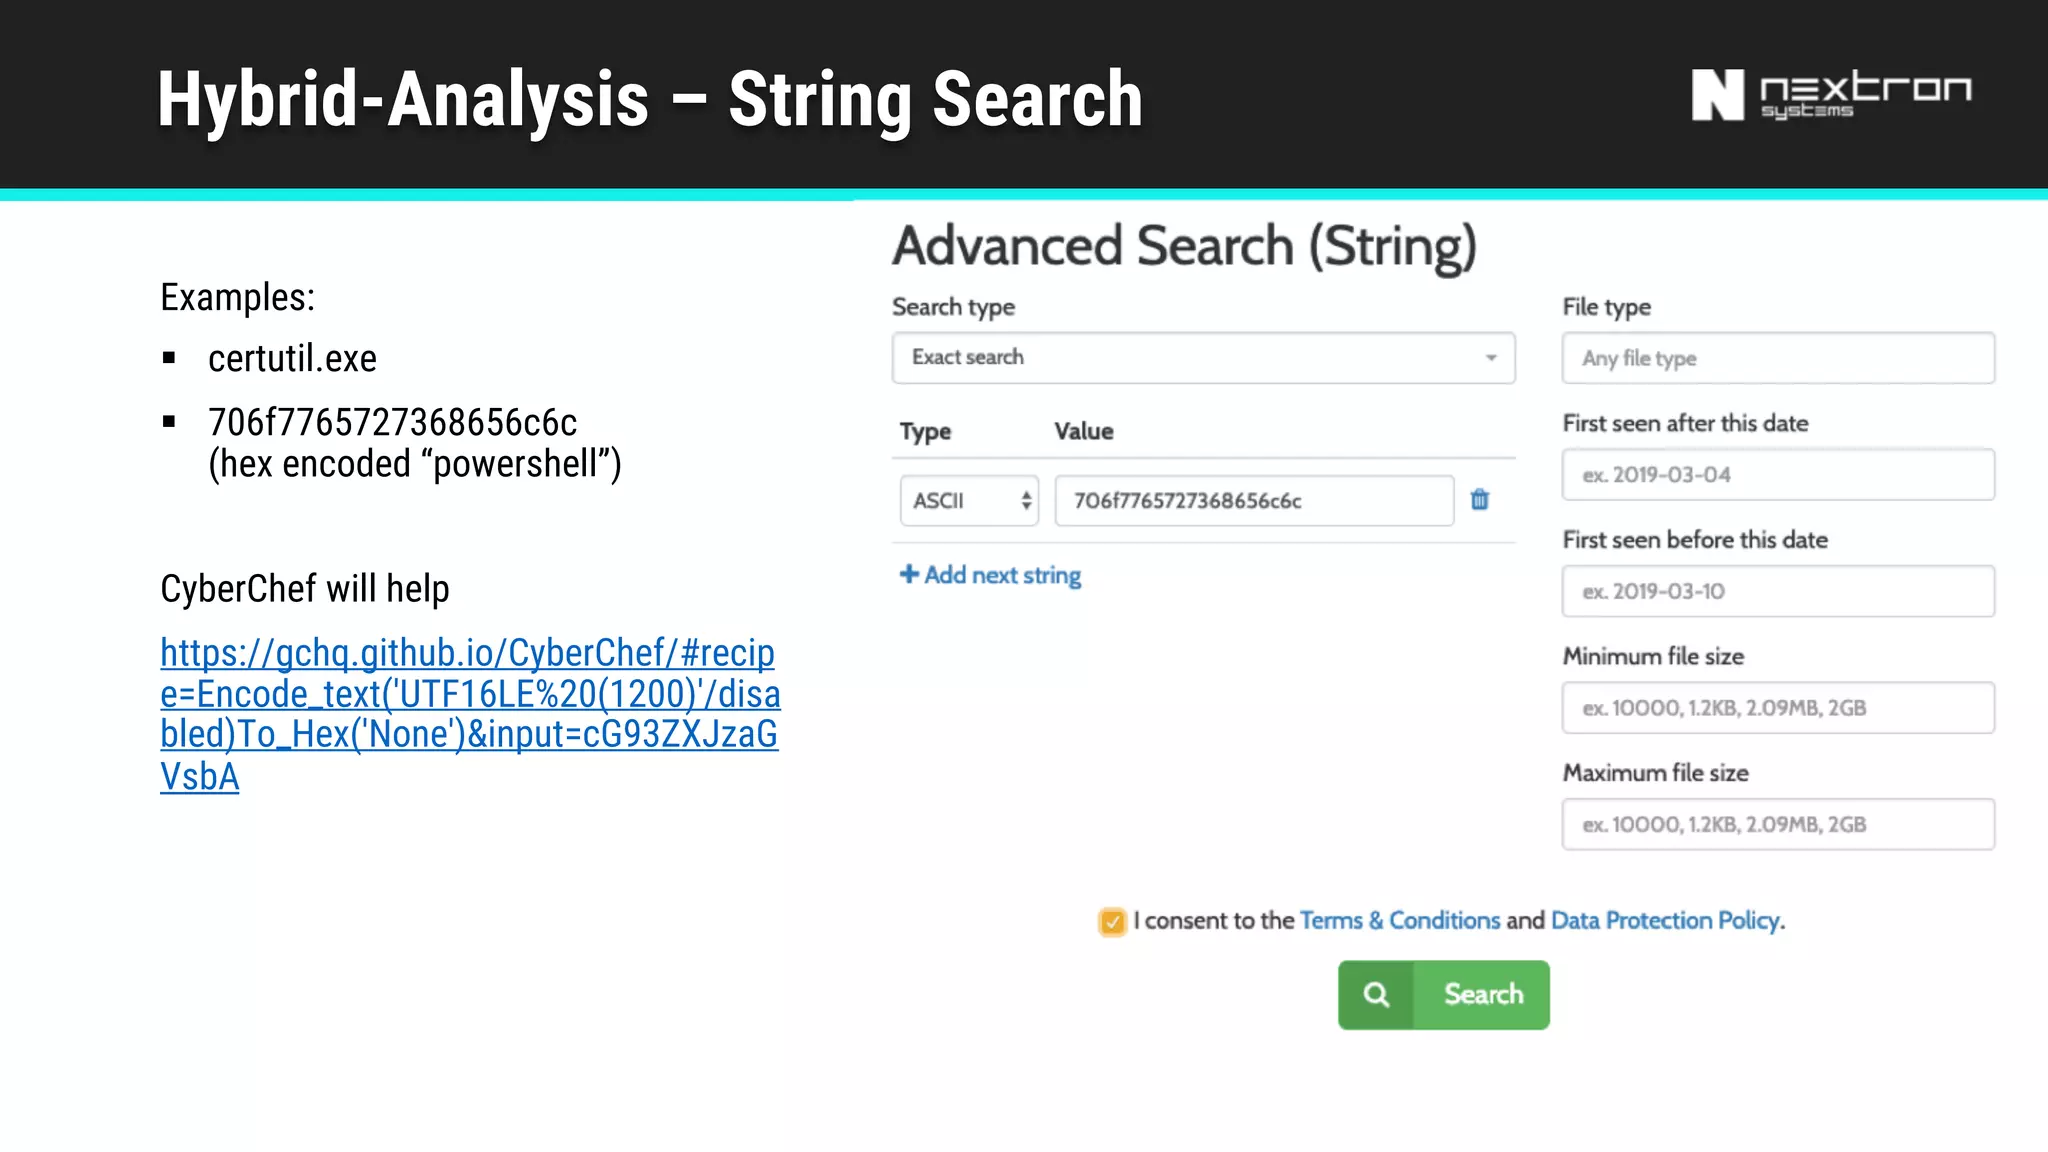2048x1152 pixels.
Task: Click the Maximum file size label
Action: 1655,773
